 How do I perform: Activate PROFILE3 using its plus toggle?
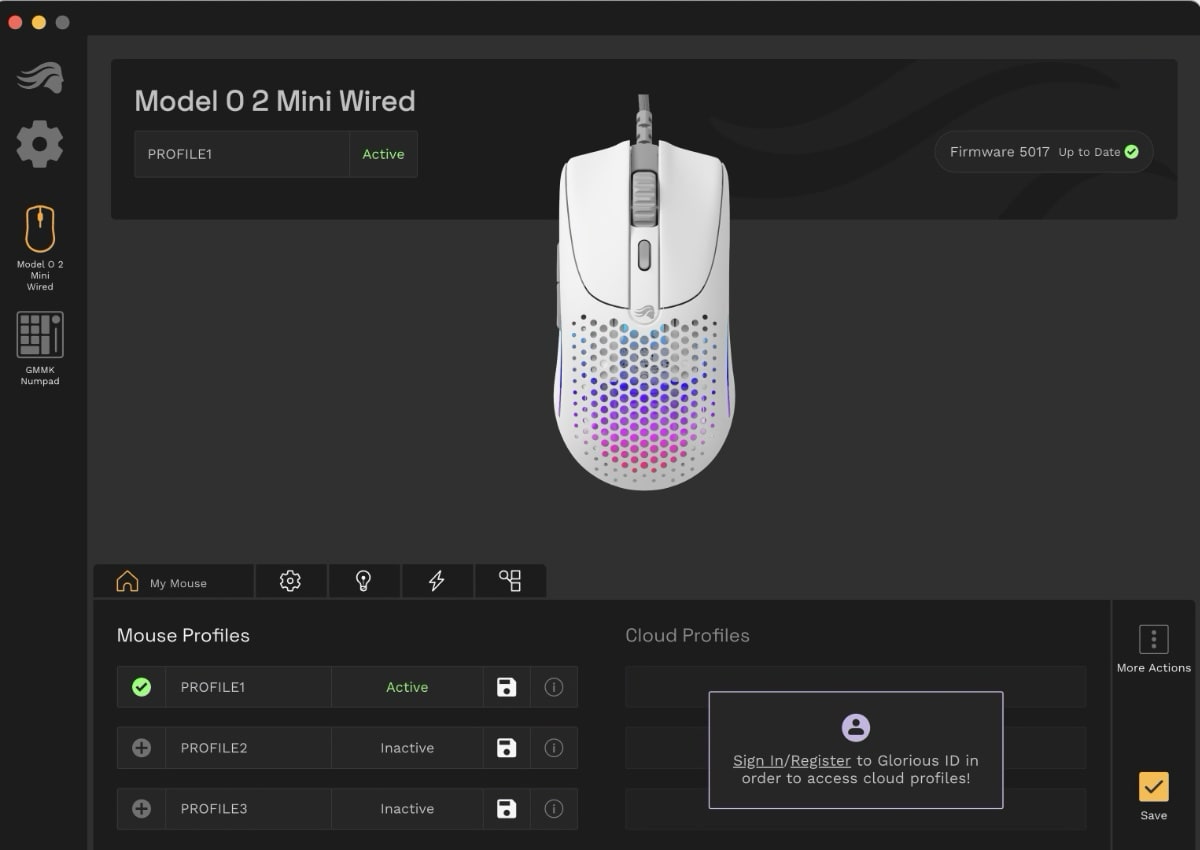coord(141,809)
